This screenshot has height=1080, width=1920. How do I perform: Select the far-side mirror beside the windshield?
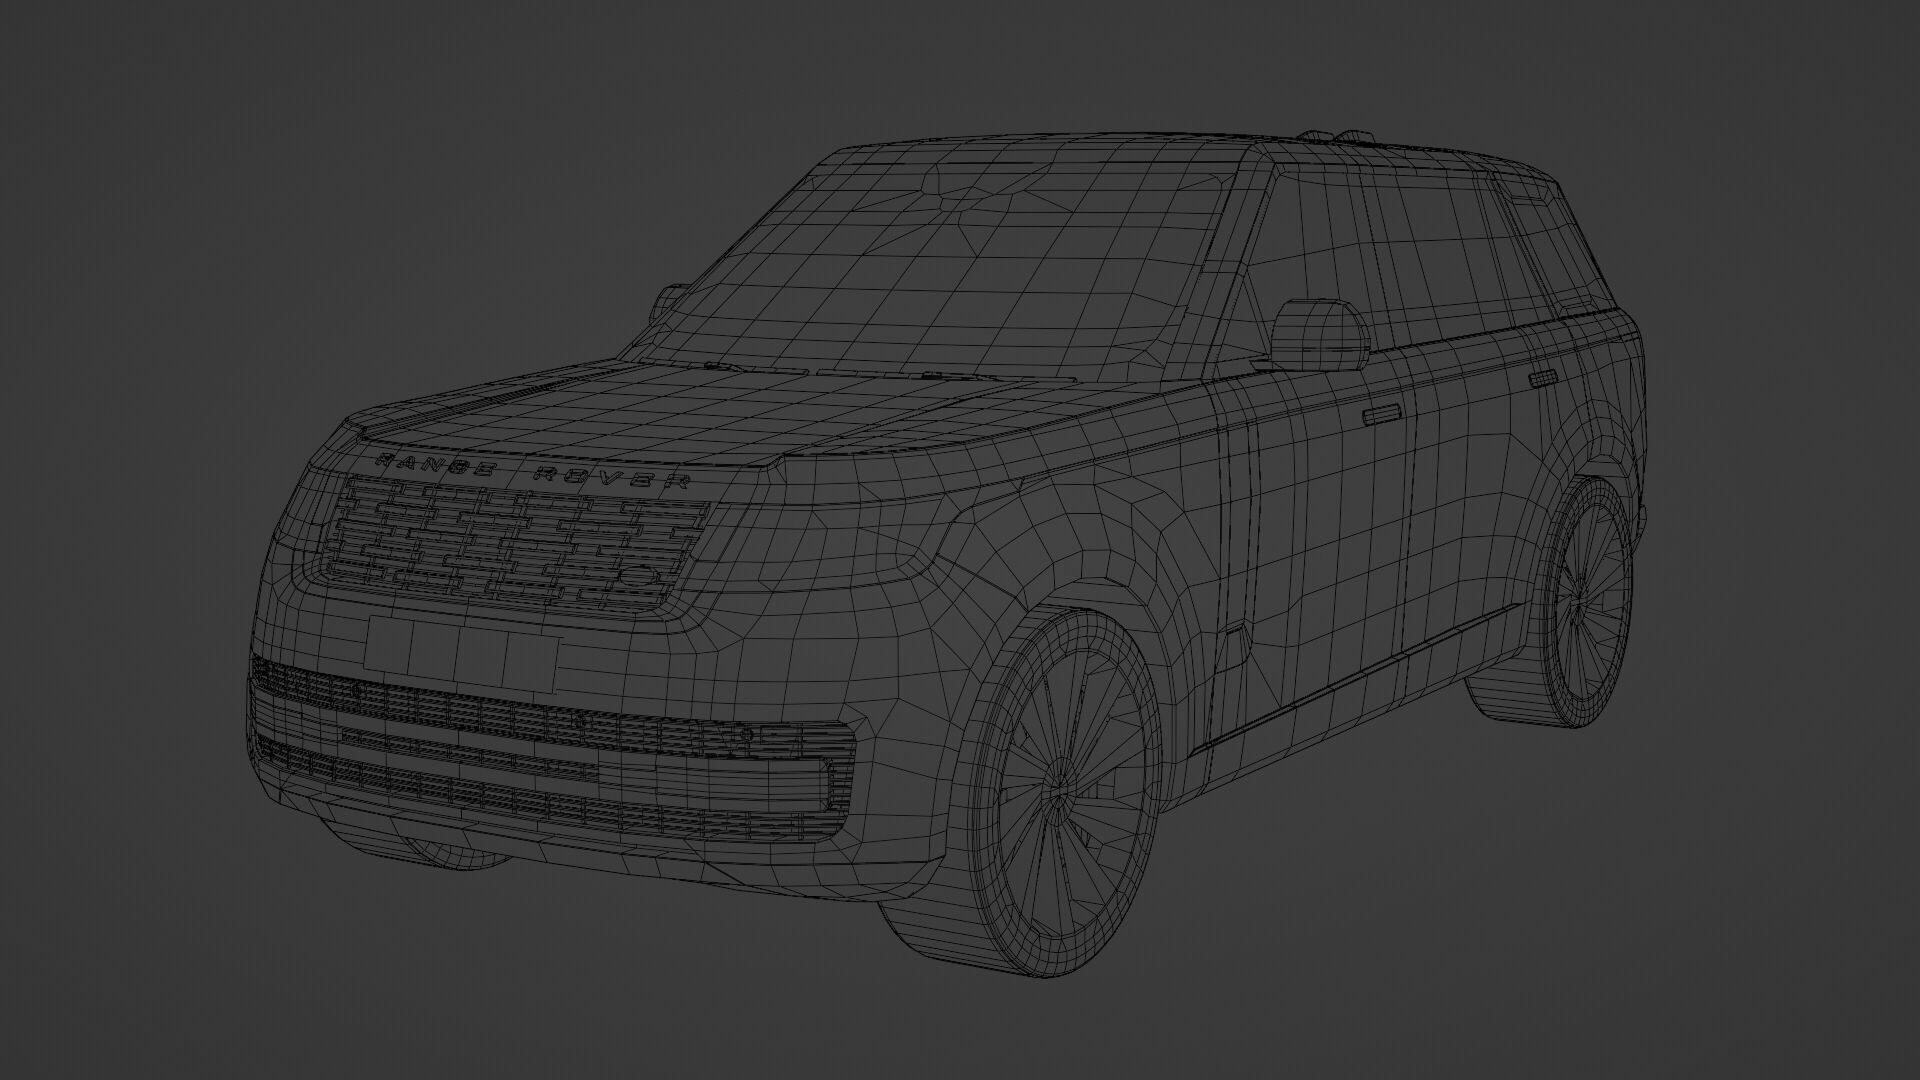coord(667,301)
